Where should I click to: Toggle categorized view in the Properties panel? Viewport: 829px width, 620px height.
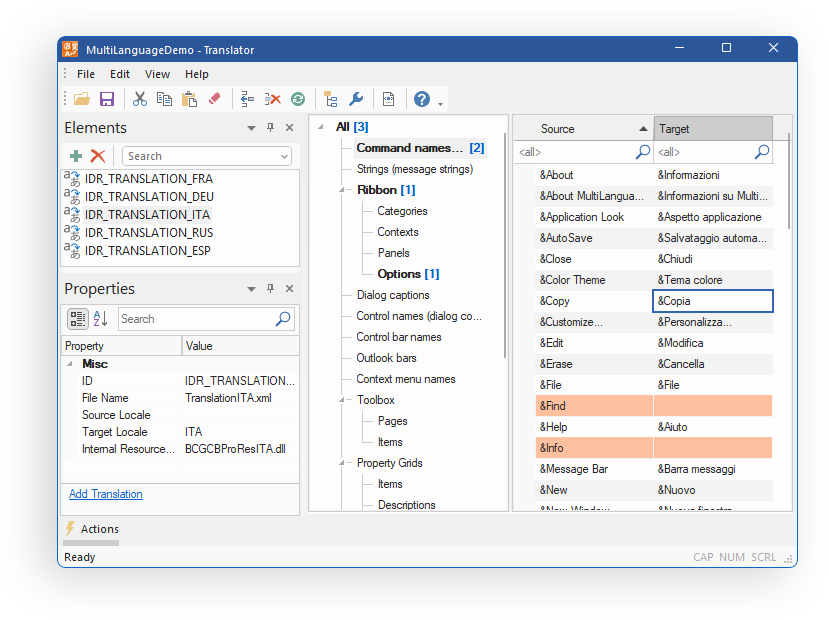[x=77, y=318]
